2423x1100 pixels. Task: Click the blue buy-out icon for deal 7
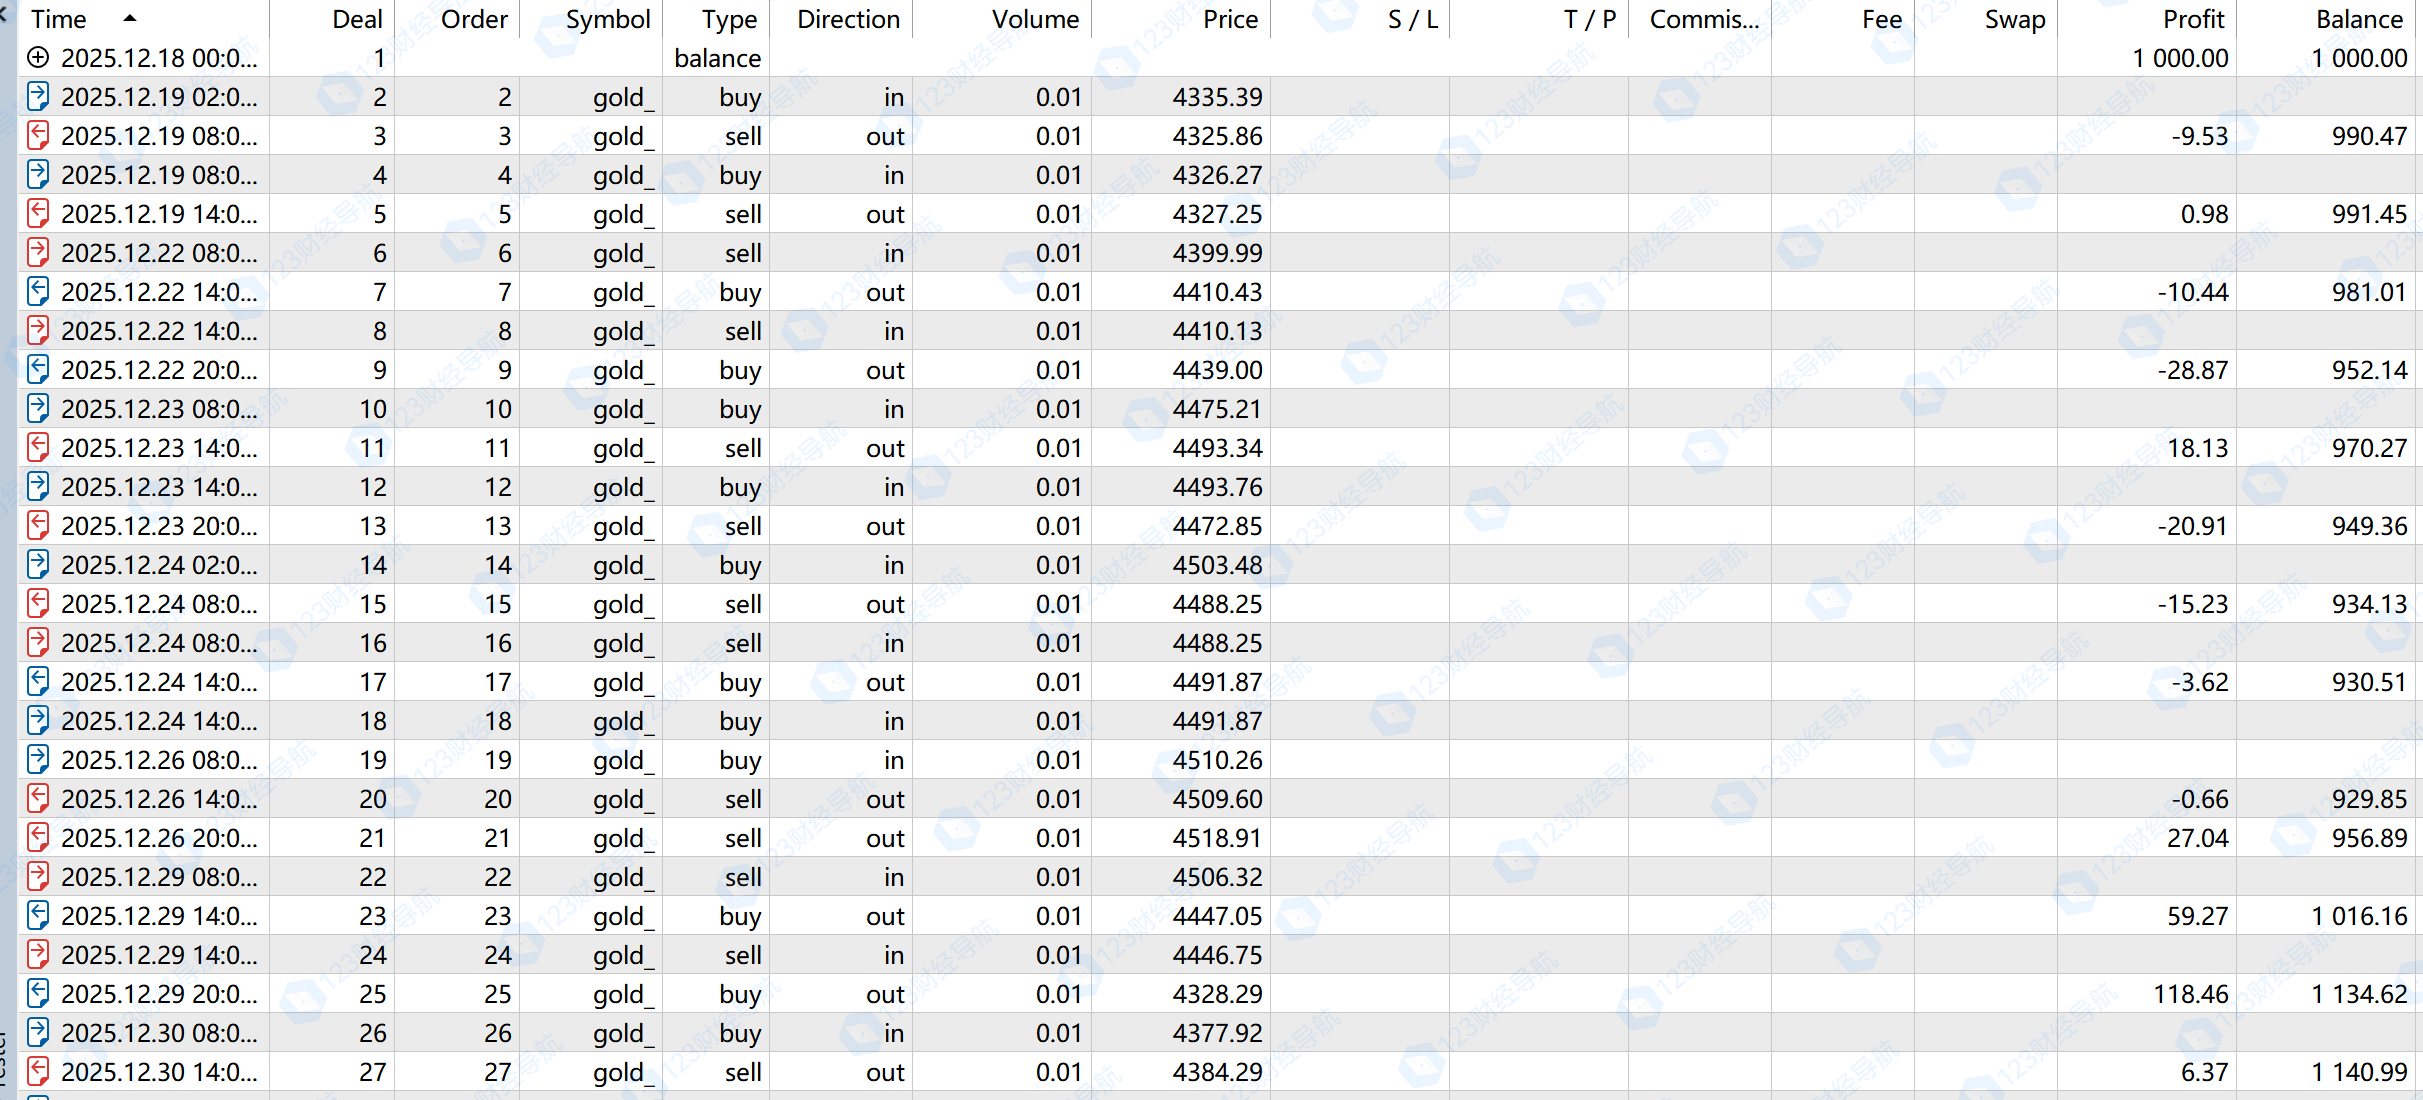38,292
